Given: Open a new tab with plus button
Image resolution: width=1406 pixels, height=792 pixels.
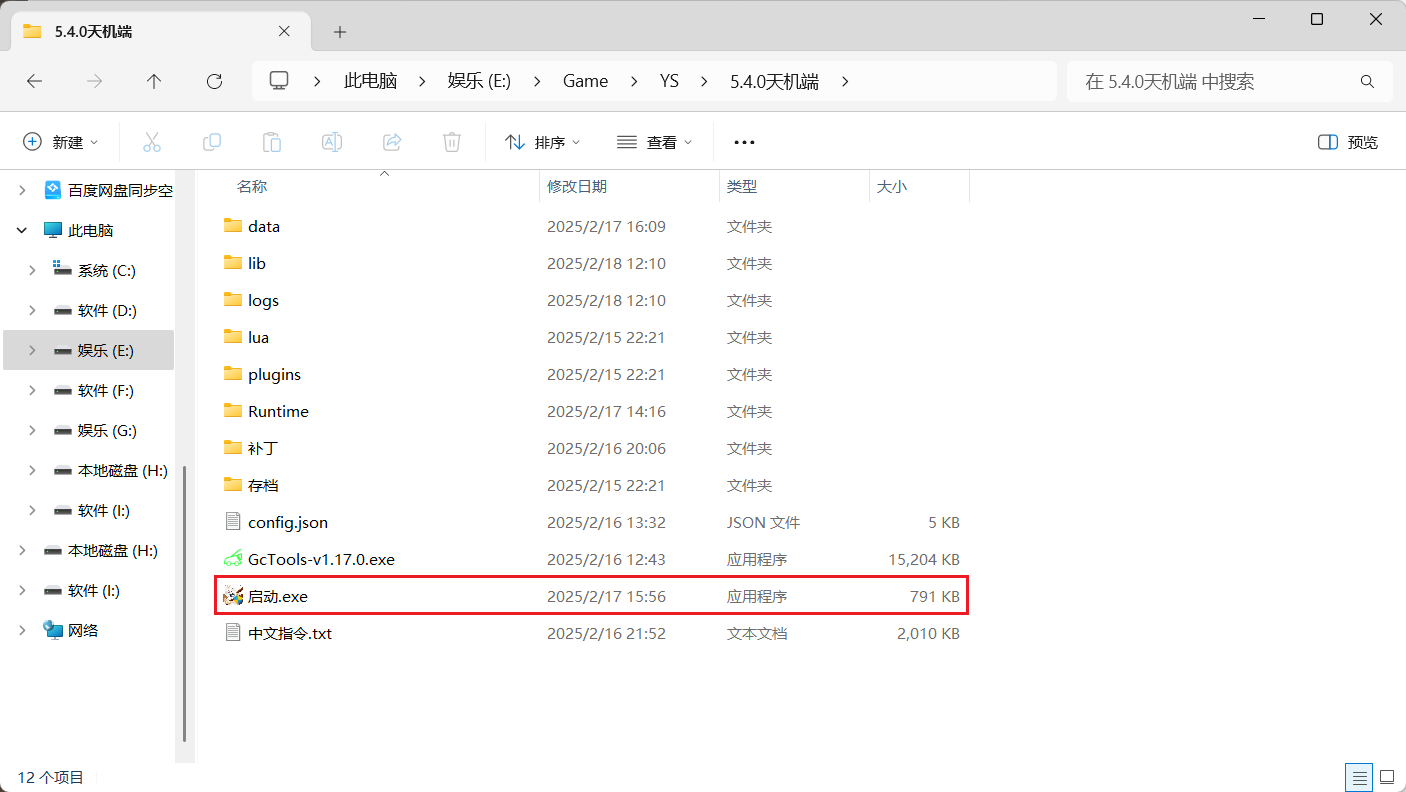Looking at the screenshot, I should click(340, 32).
